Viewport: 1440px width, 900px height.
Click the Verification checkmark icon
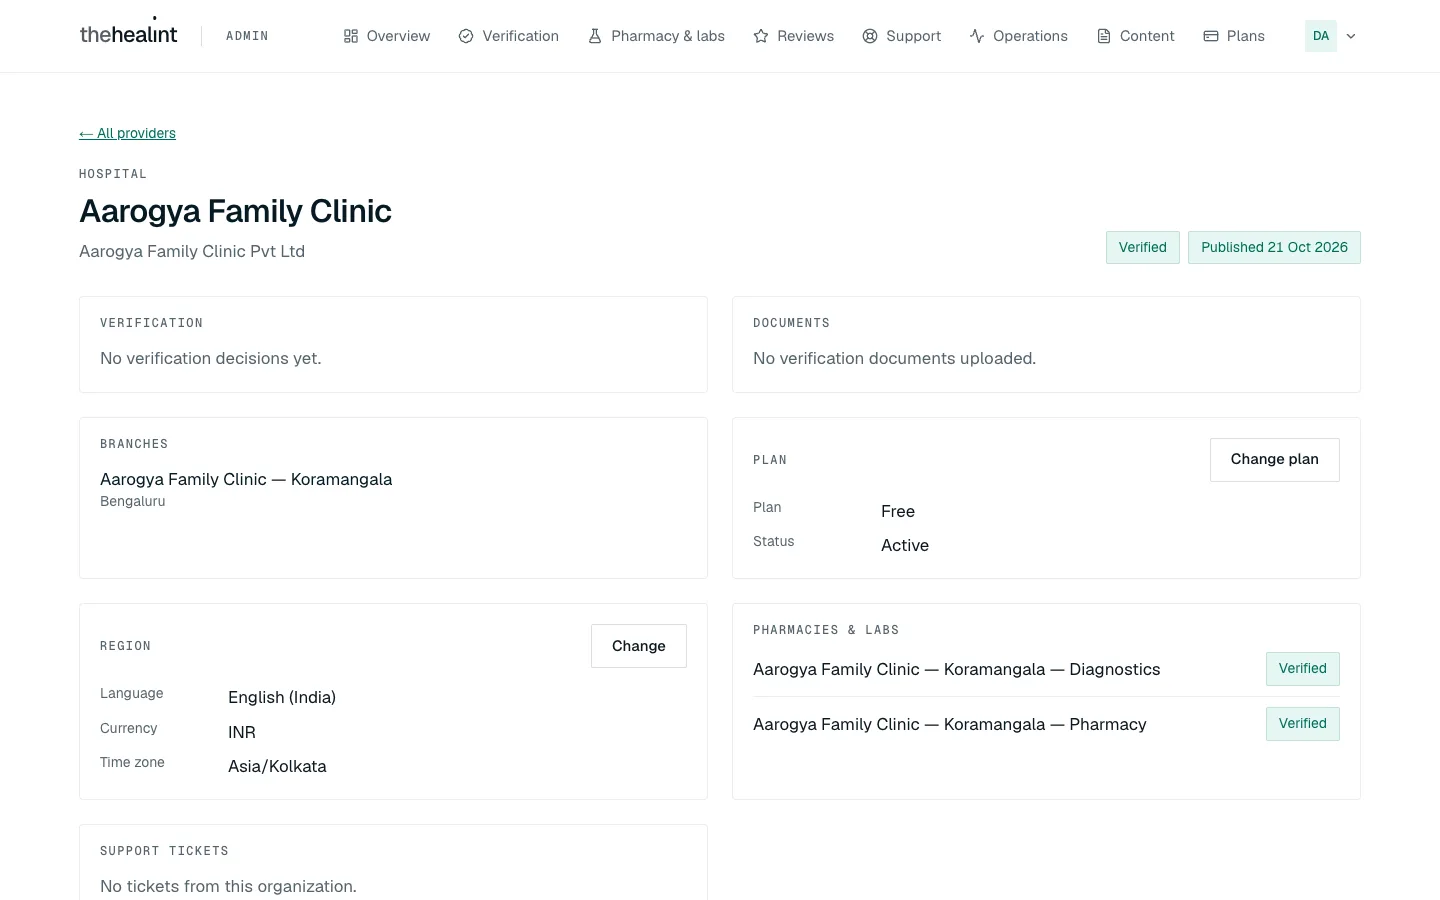[466, 36]
